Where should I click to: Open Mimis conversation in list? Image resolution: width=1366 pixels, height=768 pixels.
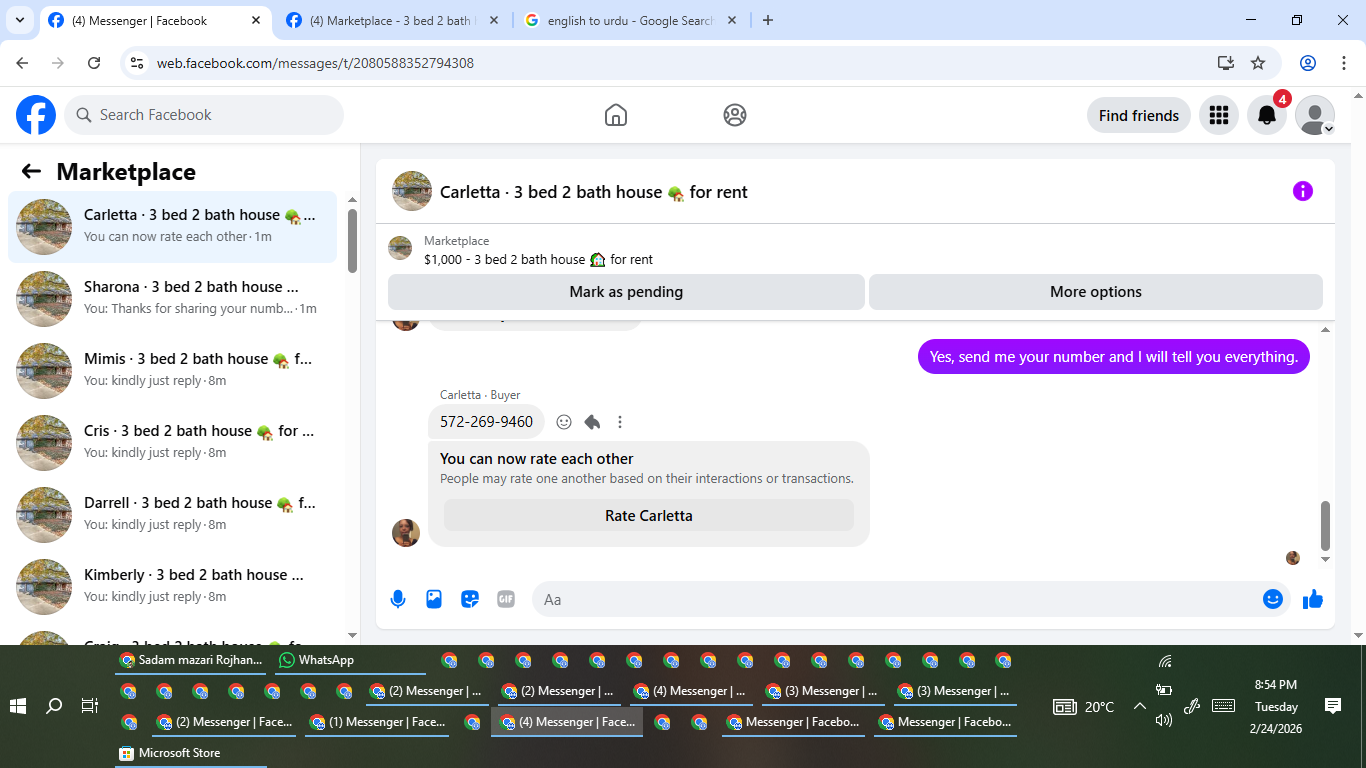(173, 371)
